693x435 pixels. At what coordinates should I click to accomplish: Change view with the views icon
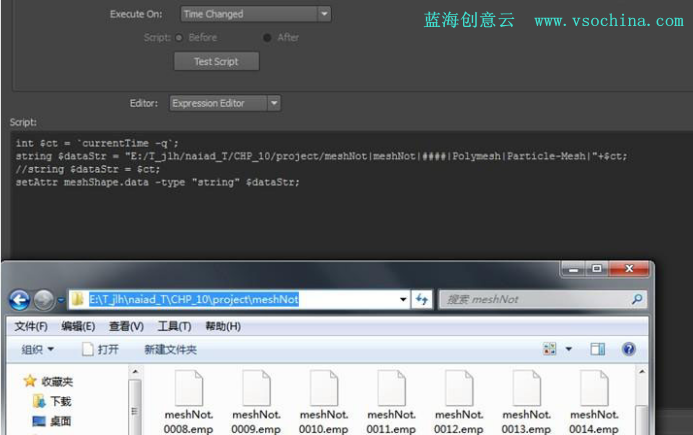[x=549, y=349]
